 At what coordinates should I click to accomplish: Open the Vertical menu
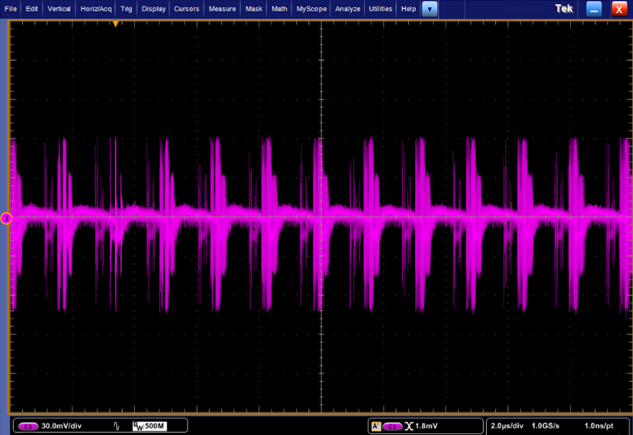pos(60,8)
